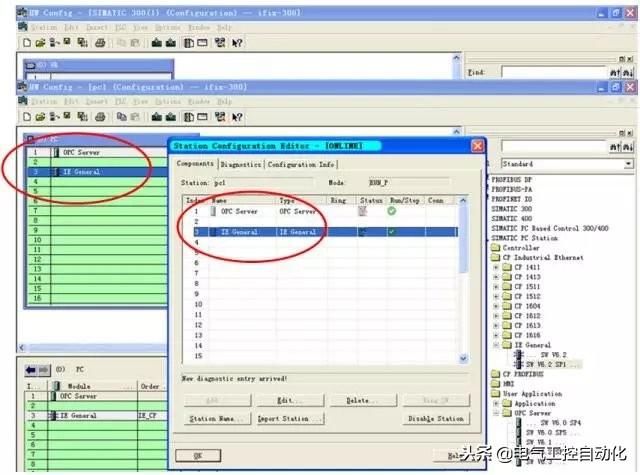640x475 pixels.
Task: Select IE General row in Station Configuration Editor
Action: point(325,232)
